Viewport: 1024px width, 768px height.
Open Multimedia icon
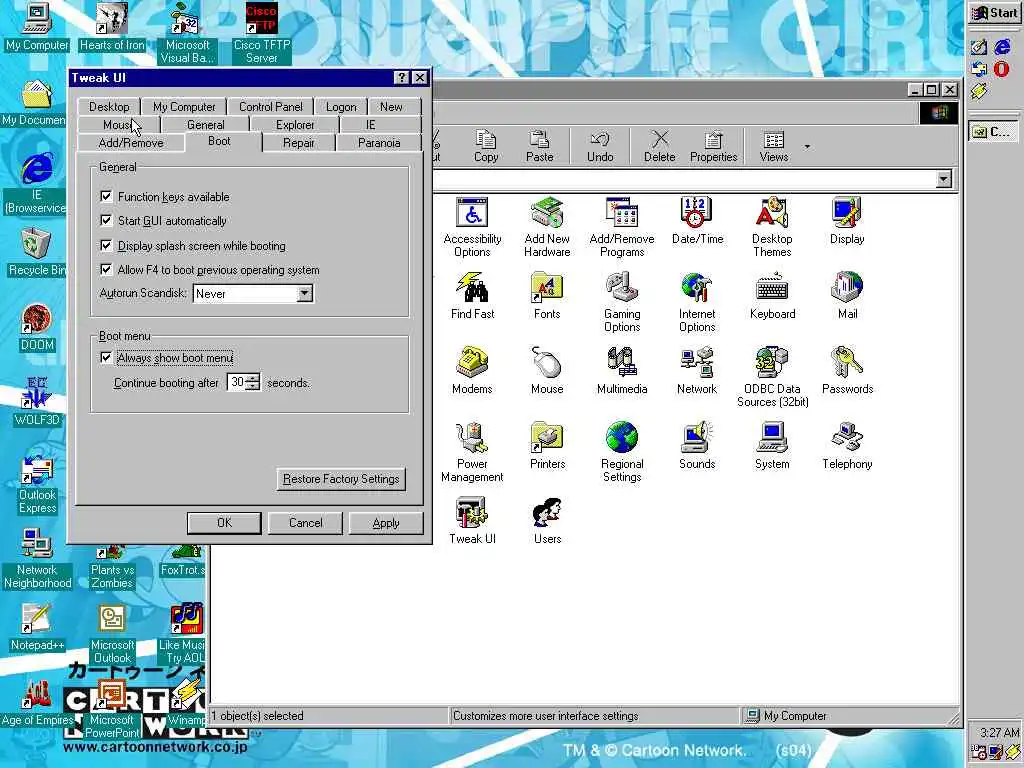[x=622, y=371]
